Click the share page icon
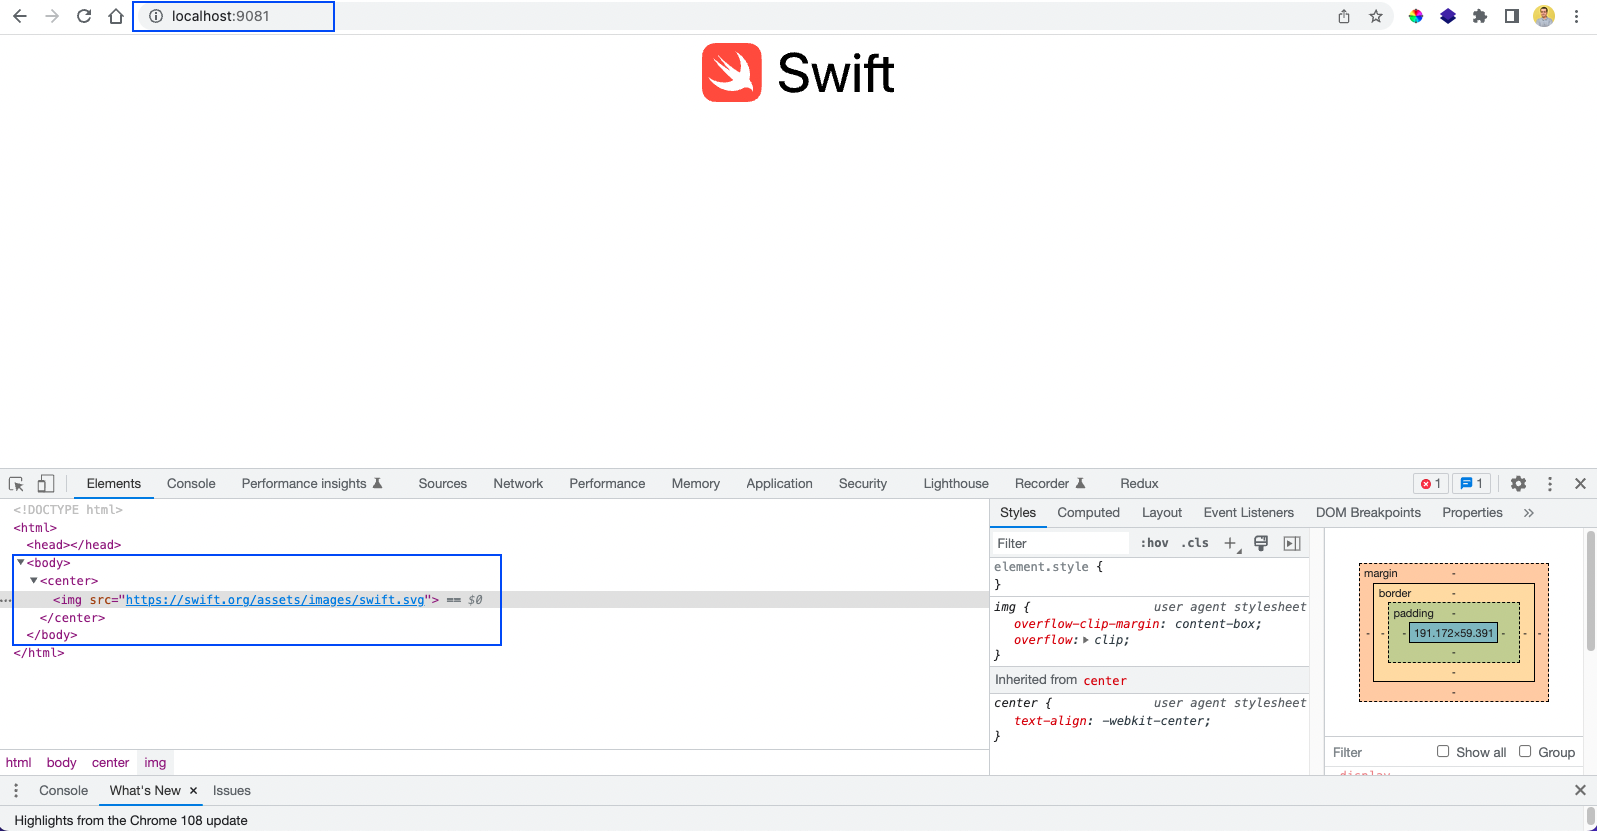 (1344, 16)
